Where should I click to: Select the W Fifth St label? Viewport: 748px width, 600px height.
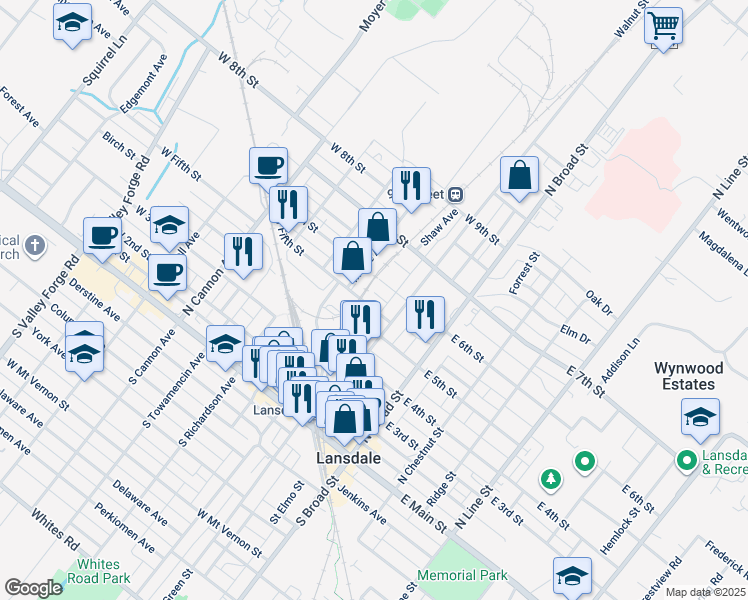181,164
